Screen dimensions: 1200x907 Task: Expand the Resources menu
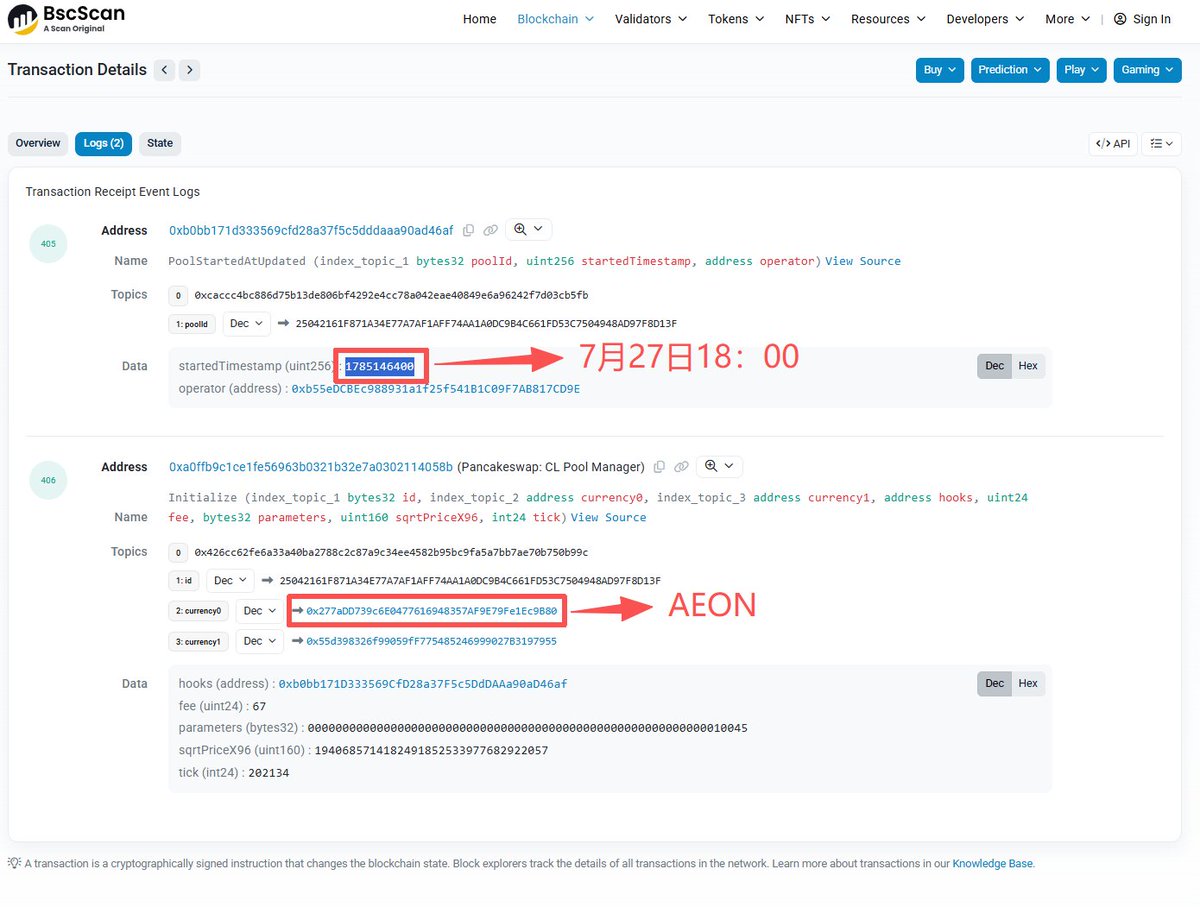[x=888, y=19]
